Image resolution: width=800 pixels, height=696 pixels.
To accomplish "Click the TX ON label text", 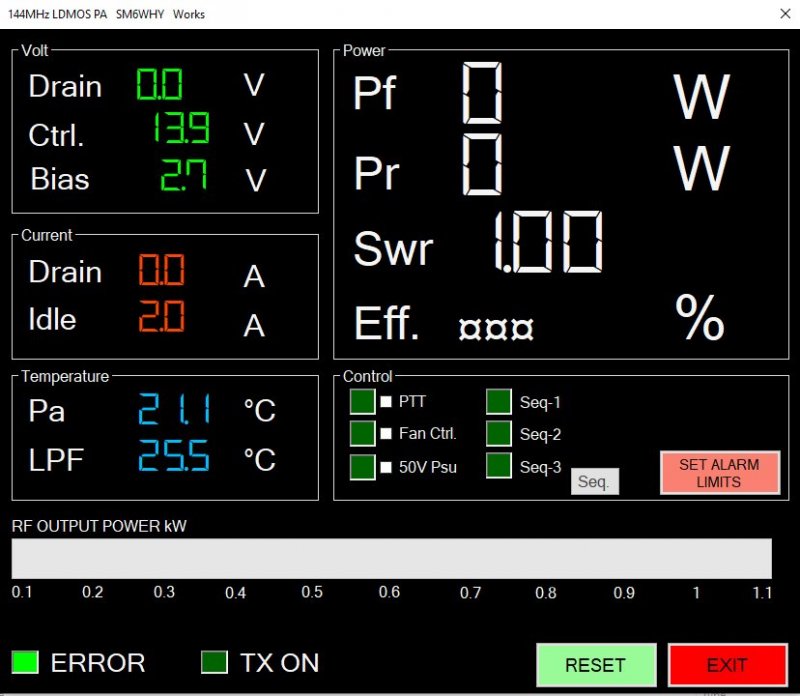I will (x=280, y=663).
